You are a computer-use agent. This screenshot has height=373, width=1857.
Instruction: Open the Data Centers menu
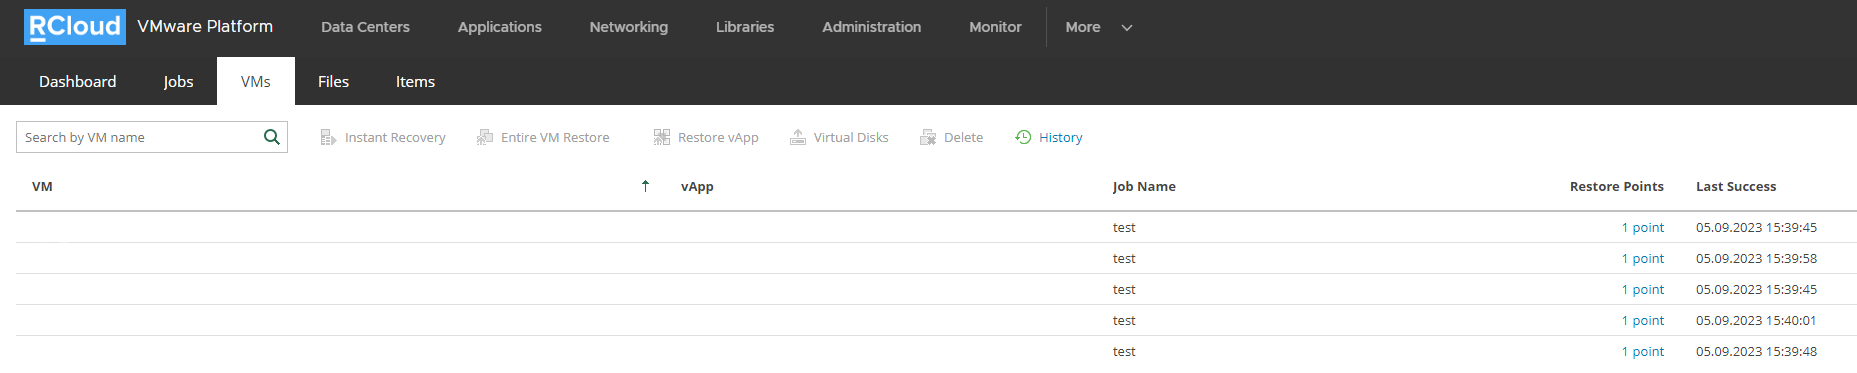coord(365,27)
